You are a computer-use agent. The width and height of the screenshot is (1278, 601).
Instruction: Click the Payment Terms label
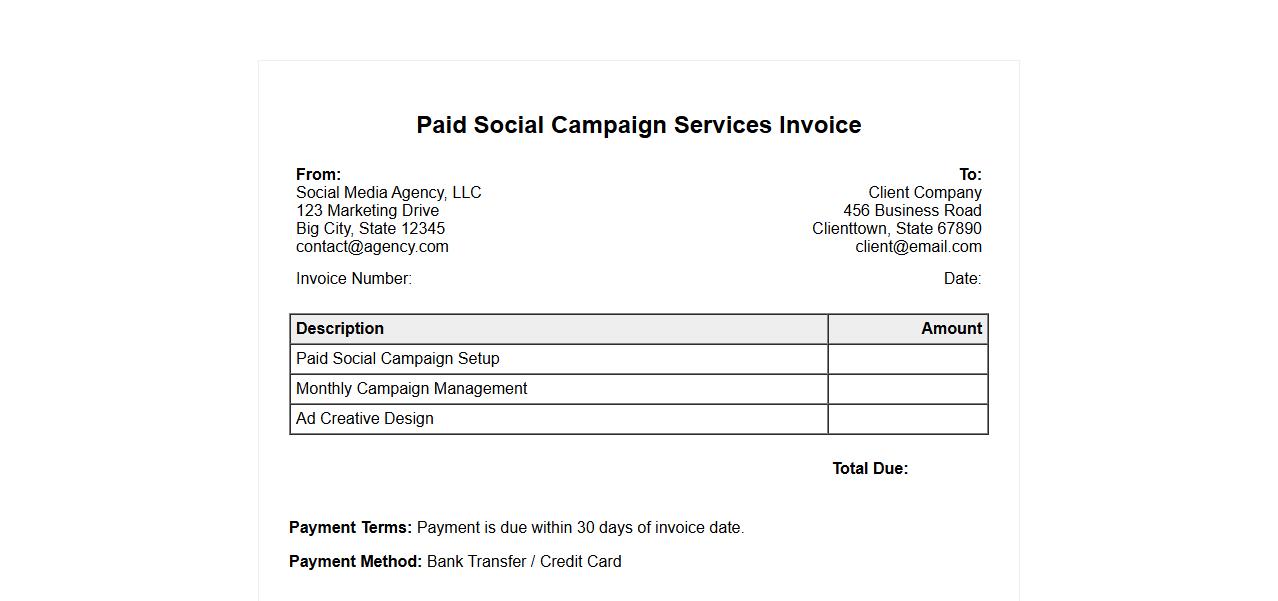(350, 528)
